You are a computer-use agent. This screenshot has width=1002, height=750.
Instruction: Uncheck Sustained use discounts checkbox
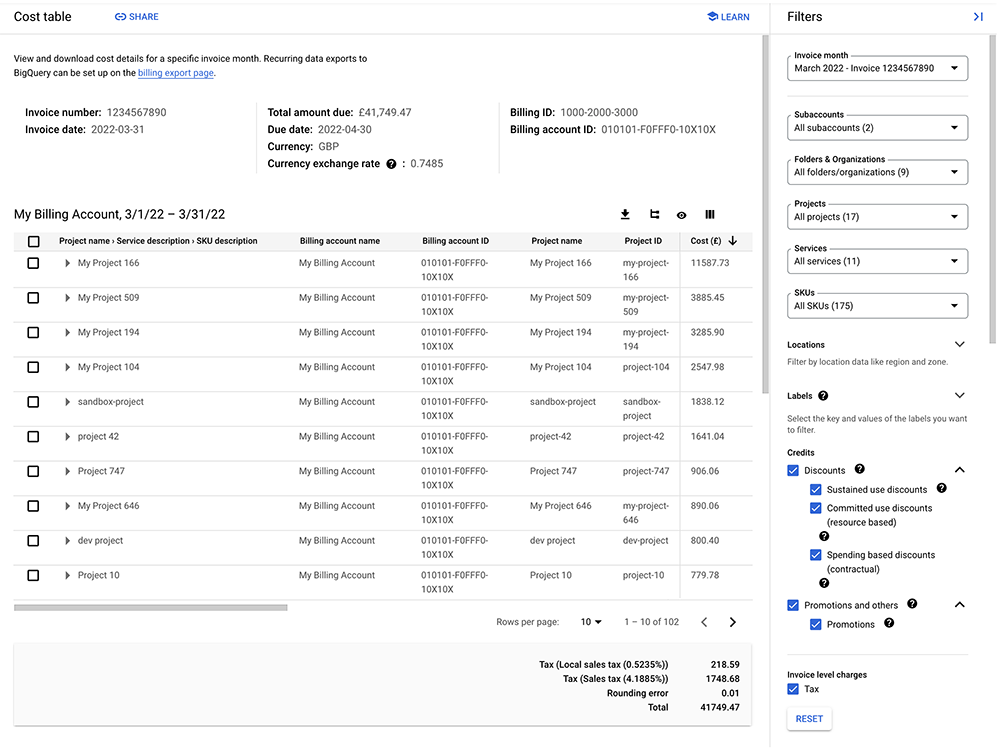(815, 490)
